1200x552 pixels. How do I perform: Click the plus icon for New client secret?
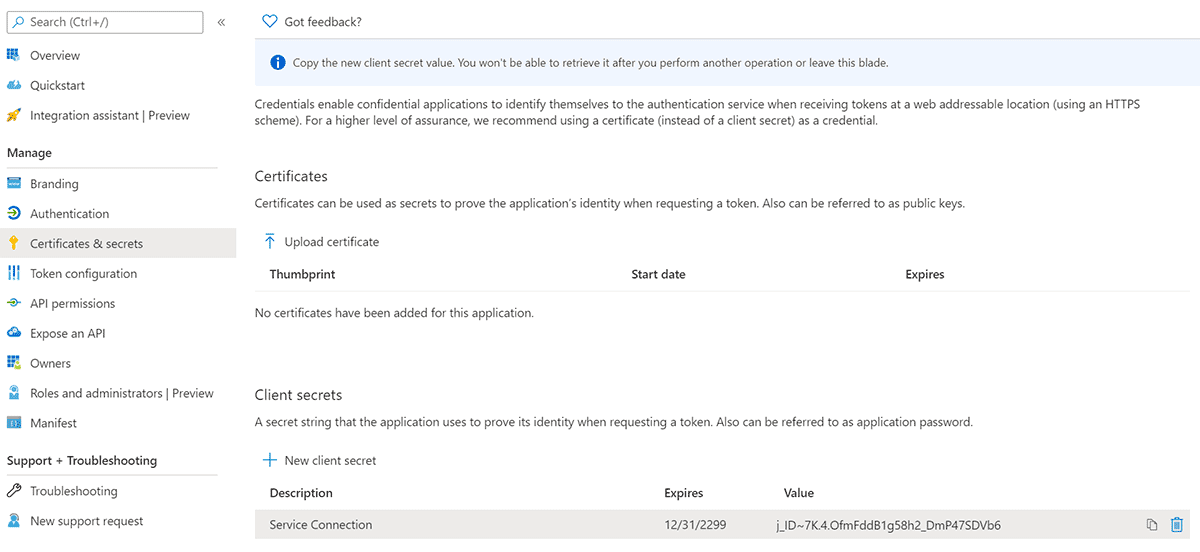tap(269, 460)
